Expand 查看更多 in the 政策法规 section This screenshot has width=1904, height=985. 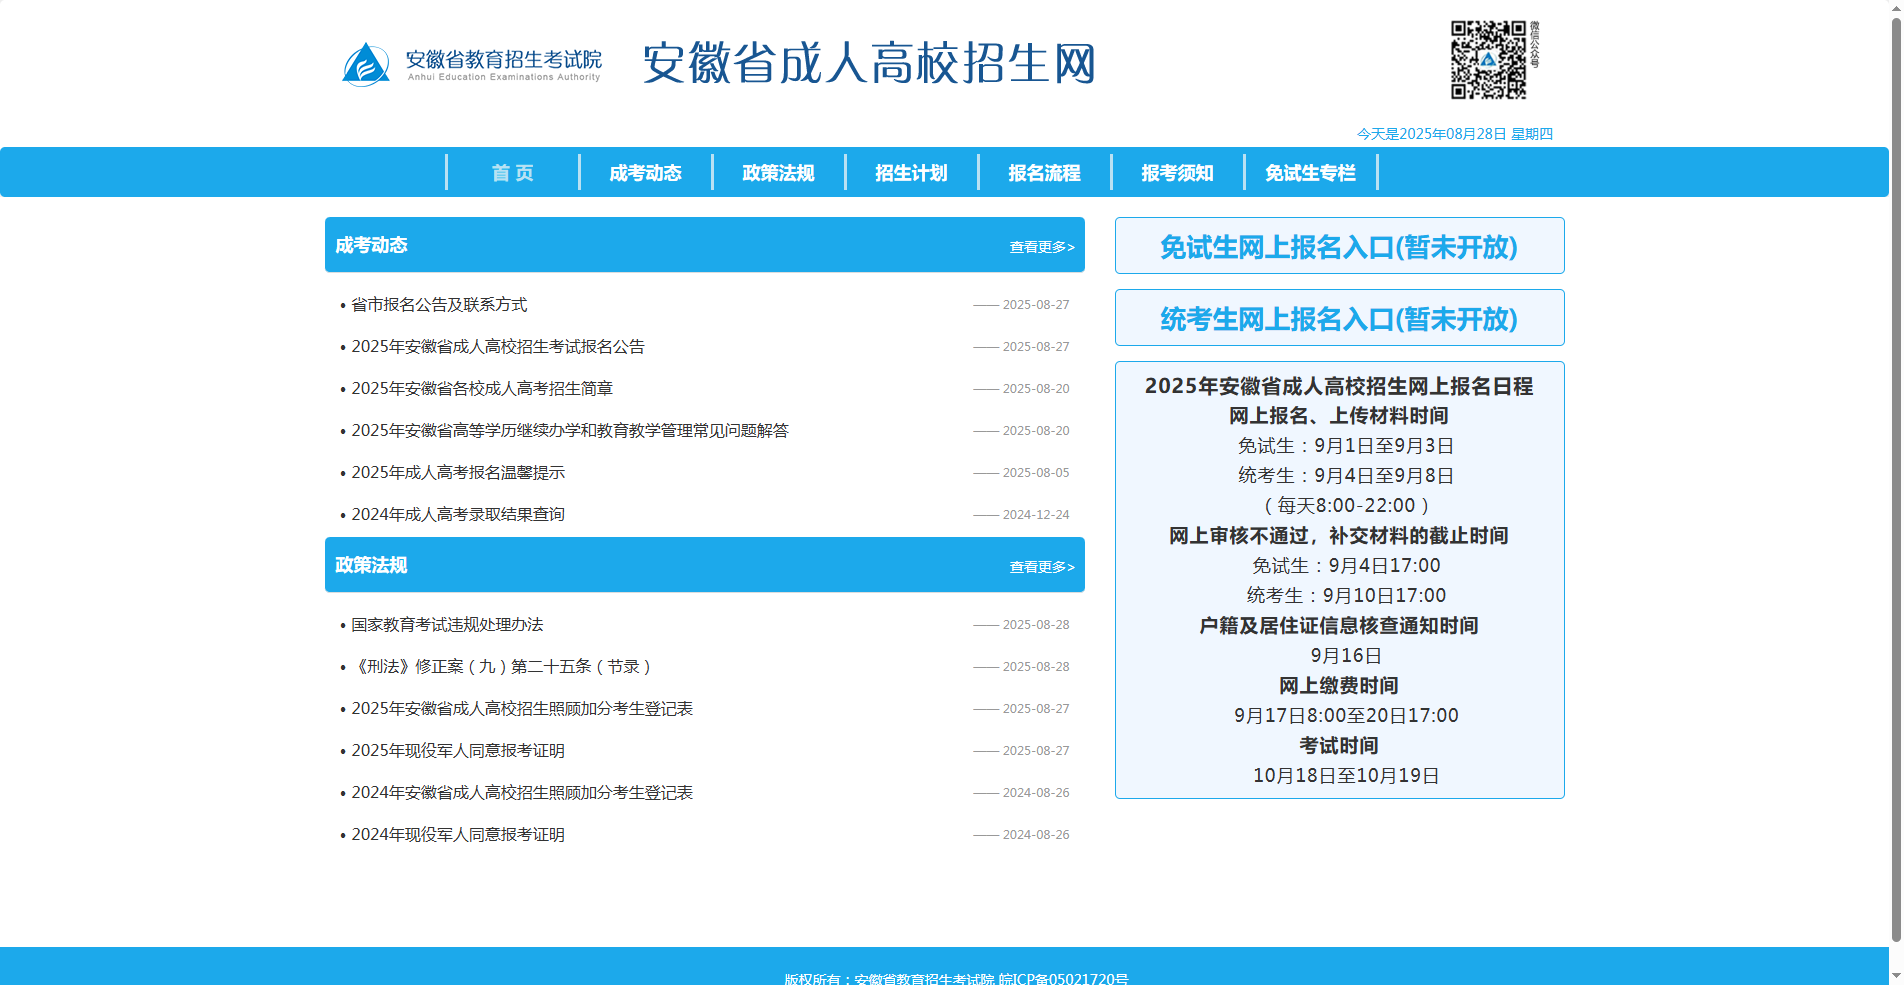pos(1040,565)
